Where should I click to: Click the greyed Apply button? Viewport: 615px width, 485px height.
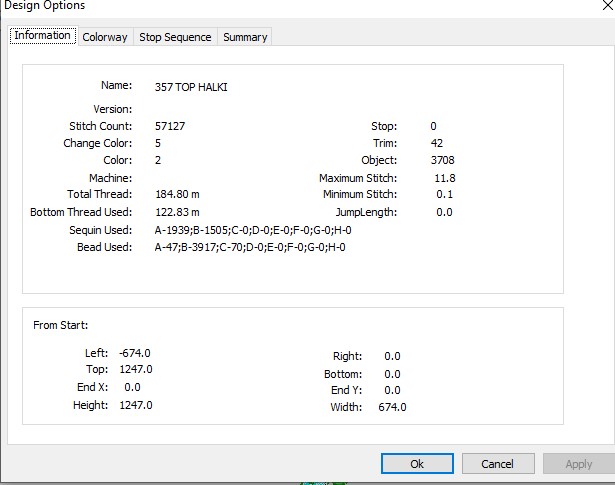point(579,464)
